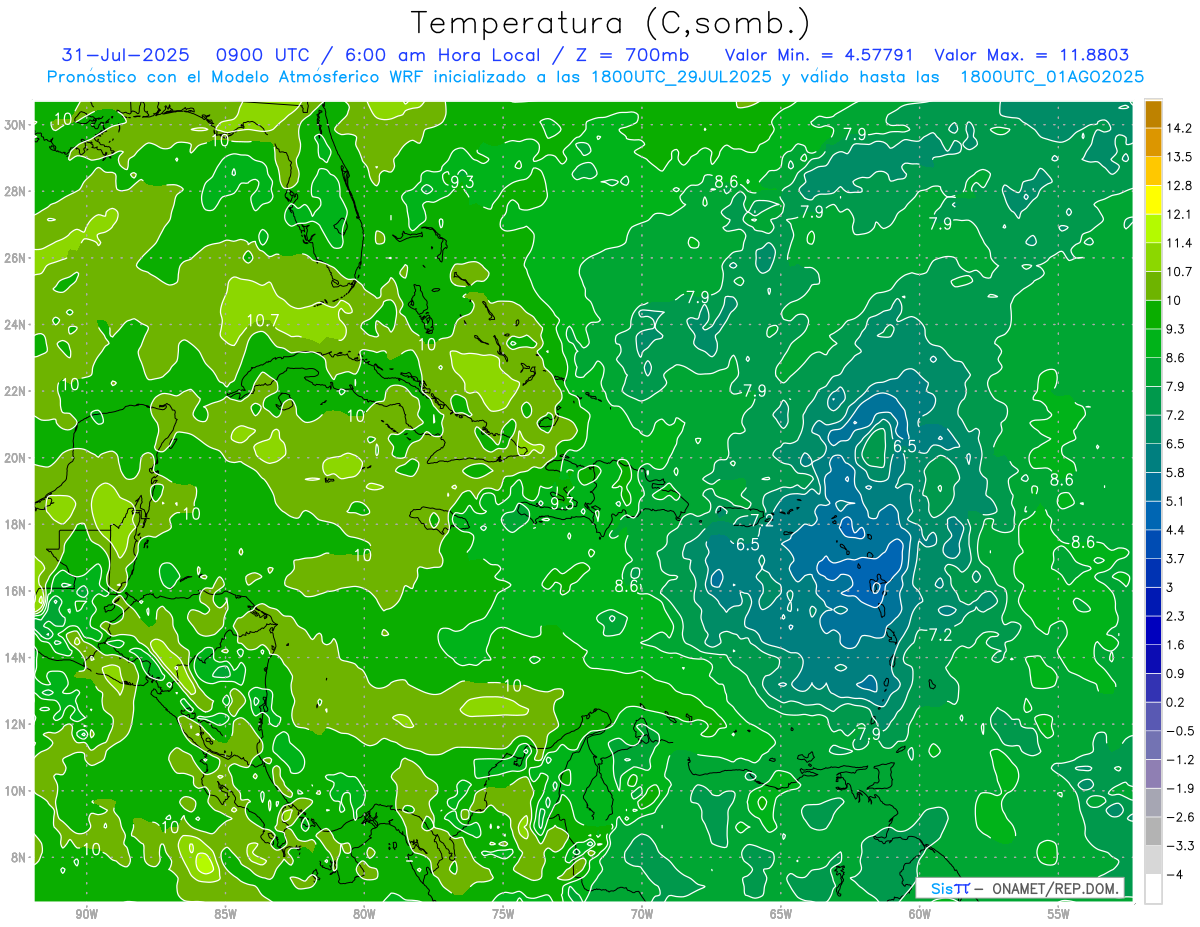Click the 10.7 contour label on the map
The height and width of the screenshot is (927, 1200).
click(262, 321)
